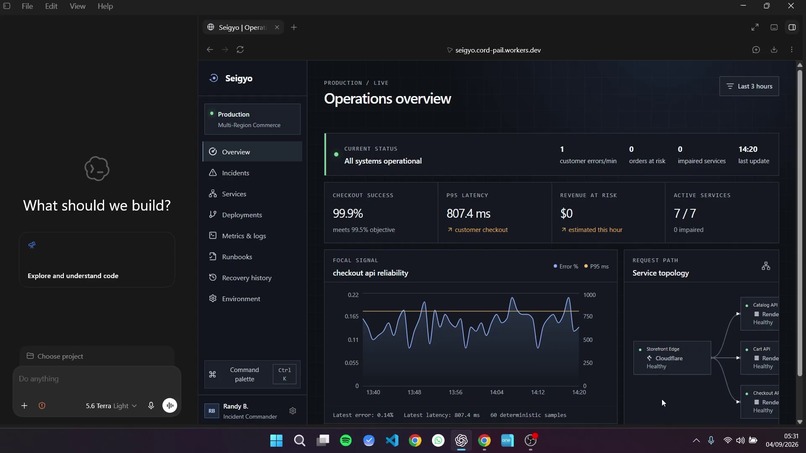Screen dimensions: 806x453
Task: Click the Service topology icon in Request Path
Action: 766,266
